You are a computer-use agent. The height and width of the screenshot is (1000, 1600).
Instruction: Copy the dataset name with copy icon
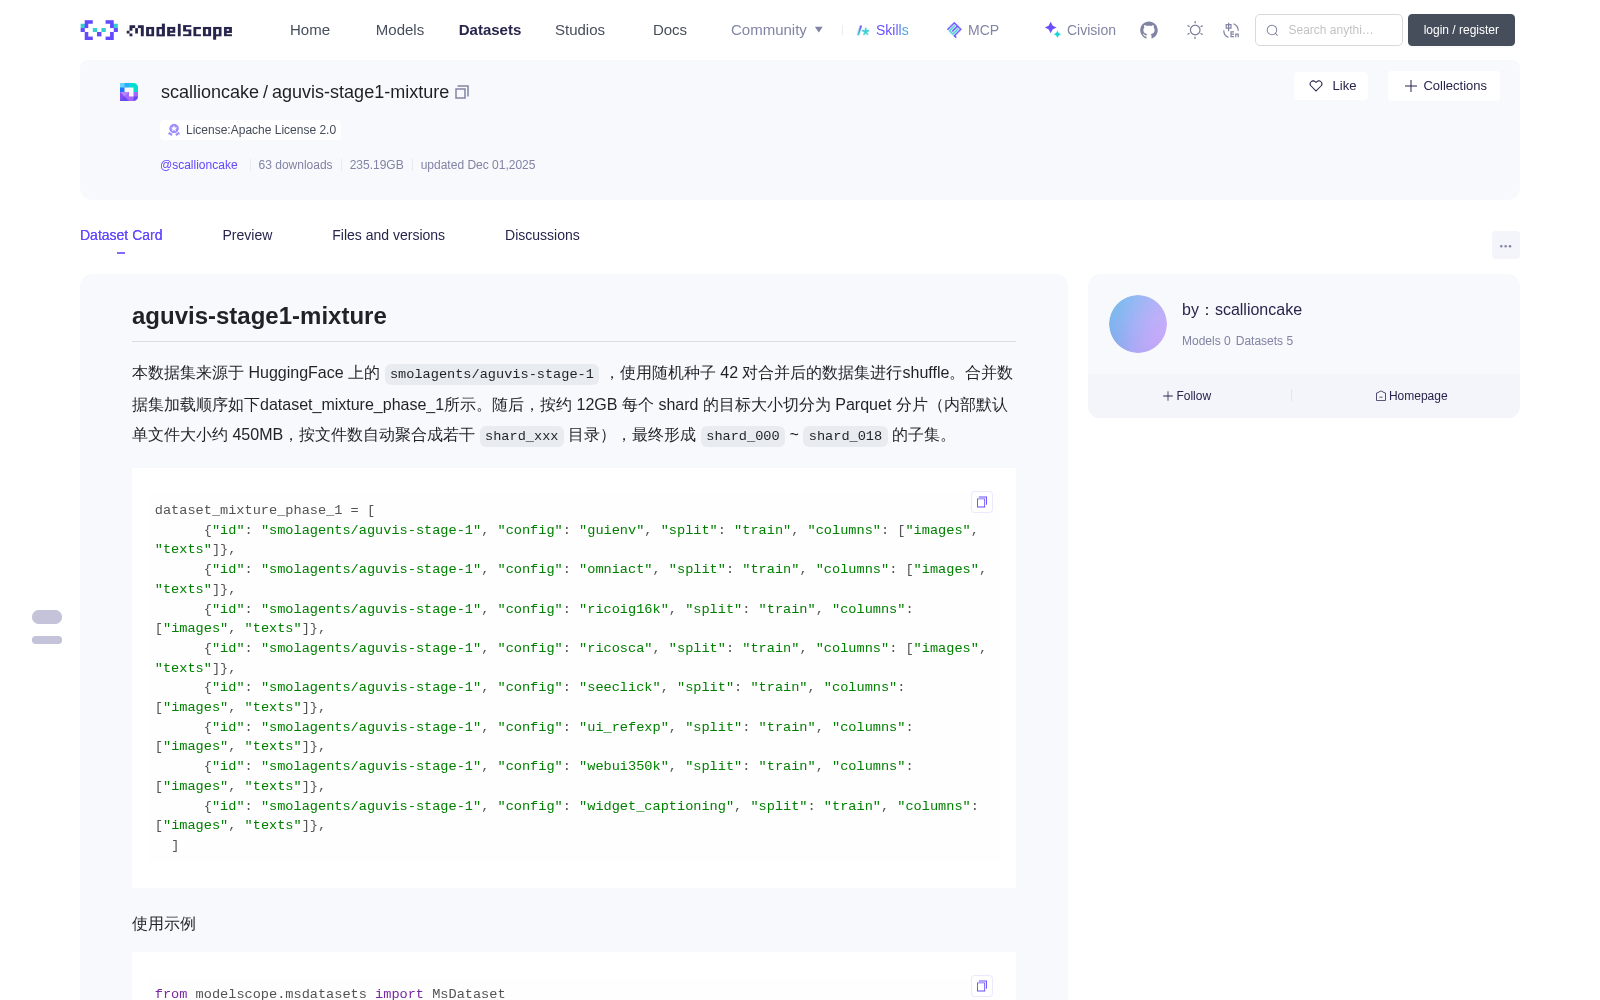click(462, 92)
